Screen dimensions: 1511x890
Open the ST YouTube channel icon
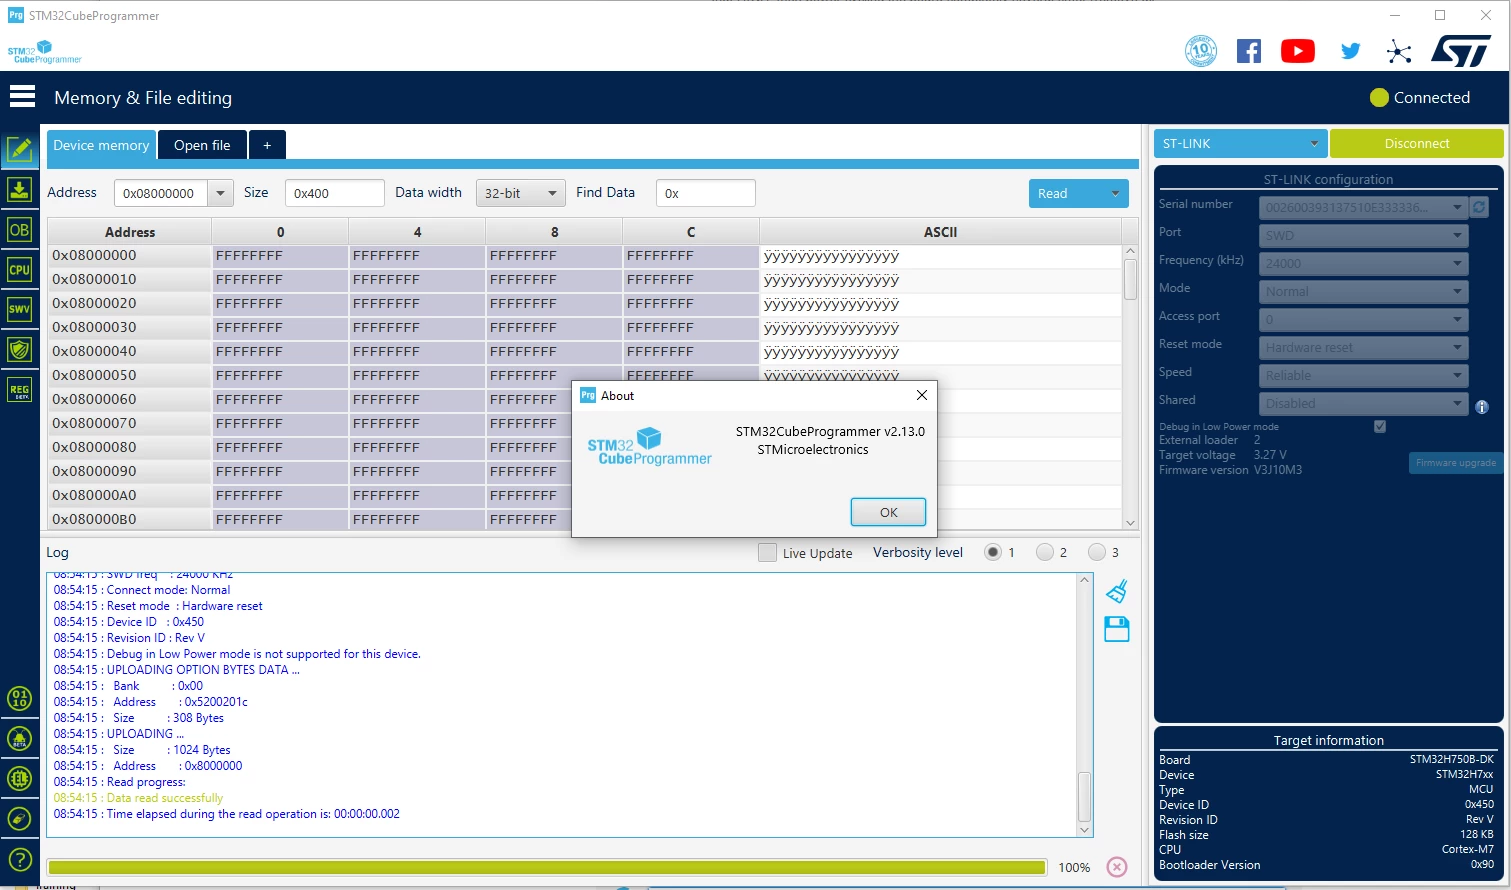coord(1298,51)
